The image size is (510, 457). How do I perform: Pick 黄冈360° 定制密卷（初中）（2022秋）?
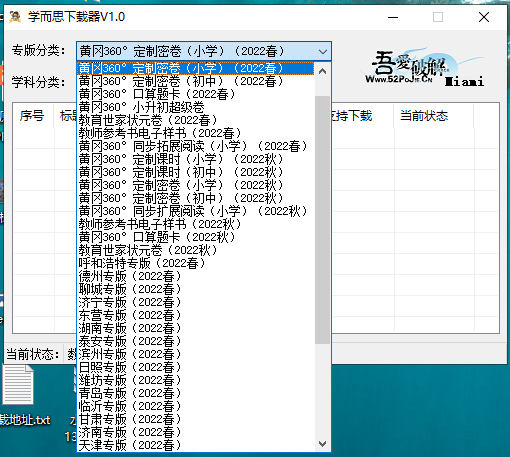pos(196,198)
